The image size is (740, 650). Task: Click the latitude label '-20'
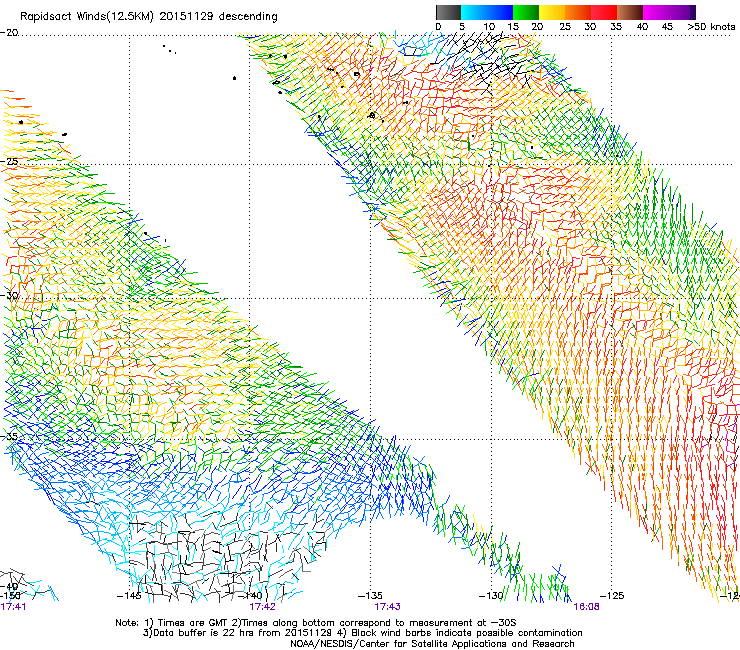(9, 33)
